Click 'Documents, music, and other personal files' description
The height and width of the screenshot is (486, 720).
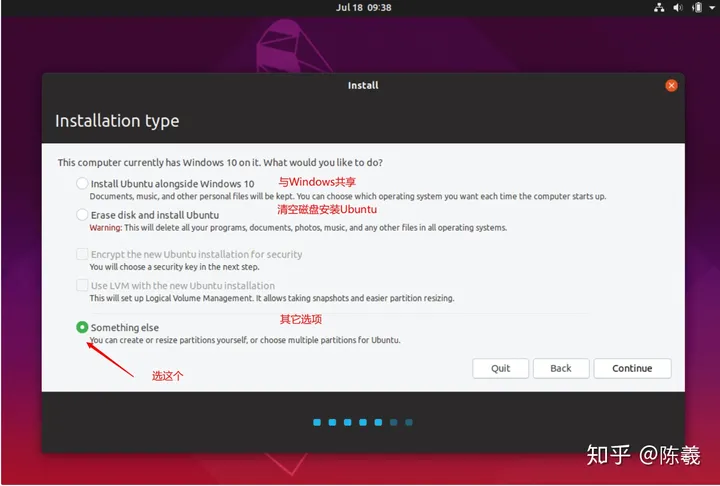(x=348, y=197)
